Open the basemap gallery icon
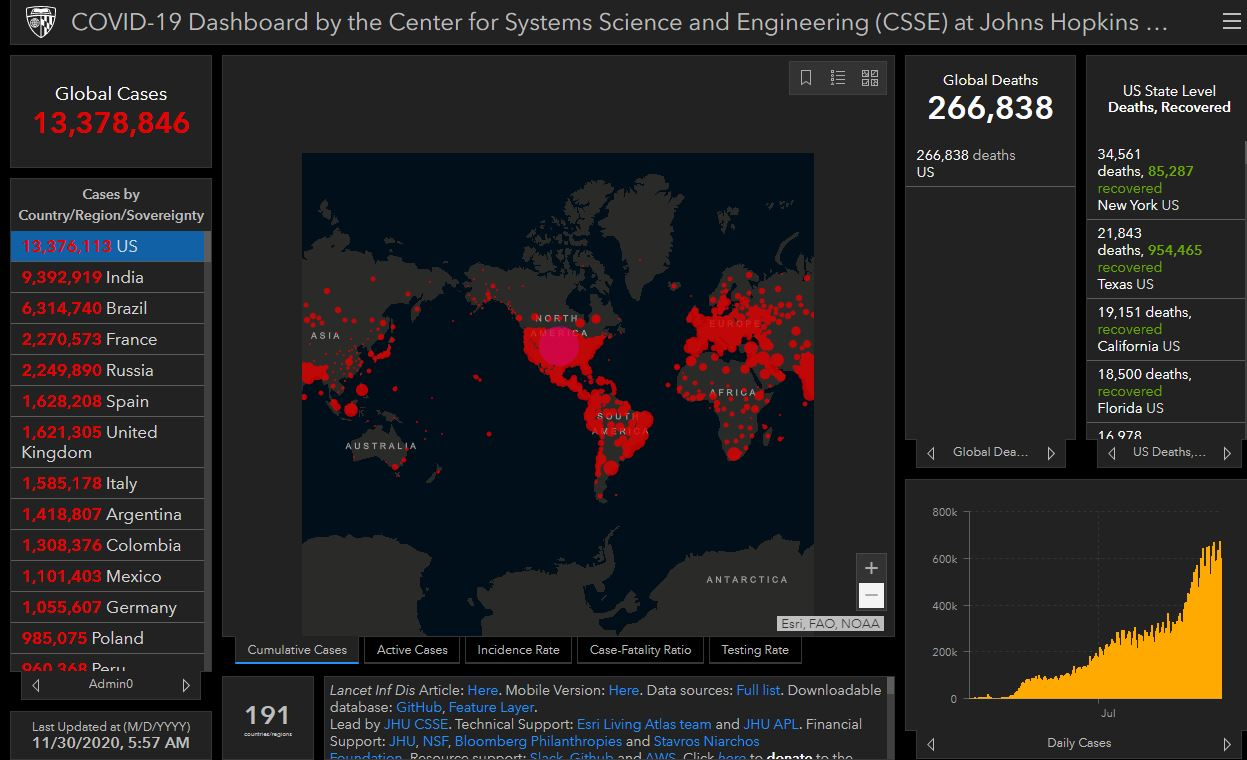The width and height of the screenshot is (1247, 760). coord(869,78)
